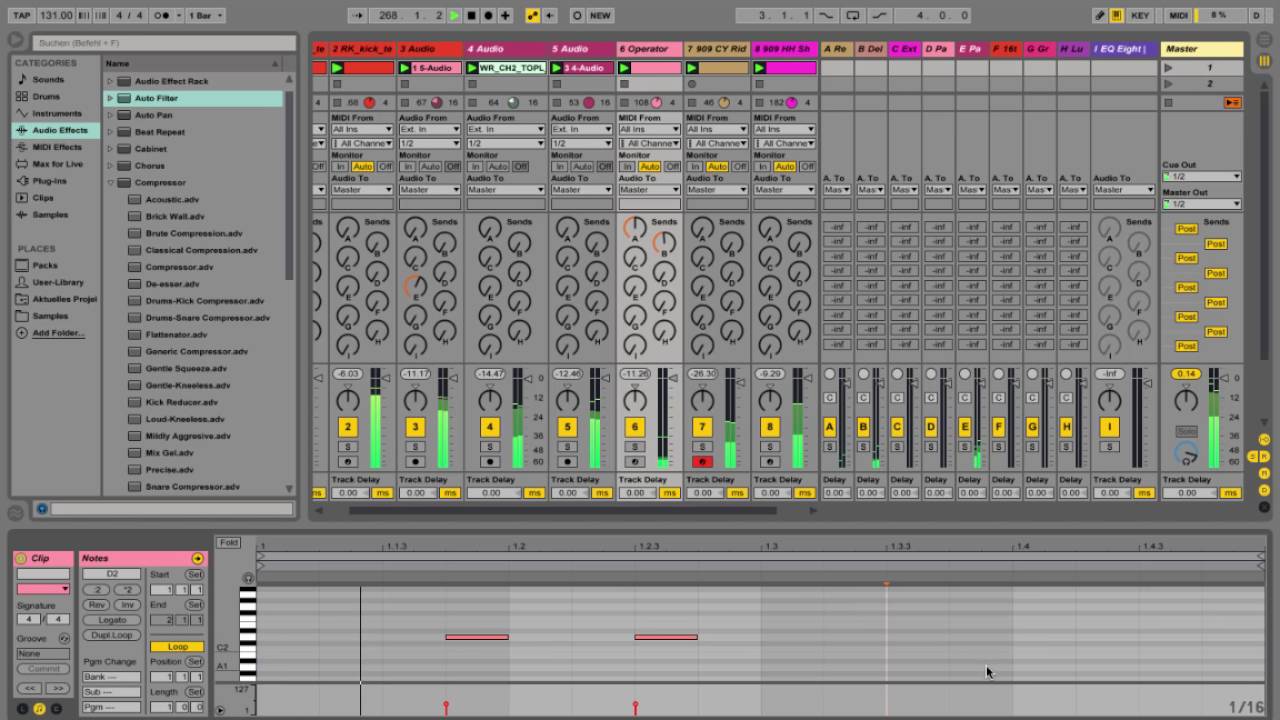This screenshot has width=1280, height=720.
Task: Click the TAP tempo button
Action: tap(21, 15)
